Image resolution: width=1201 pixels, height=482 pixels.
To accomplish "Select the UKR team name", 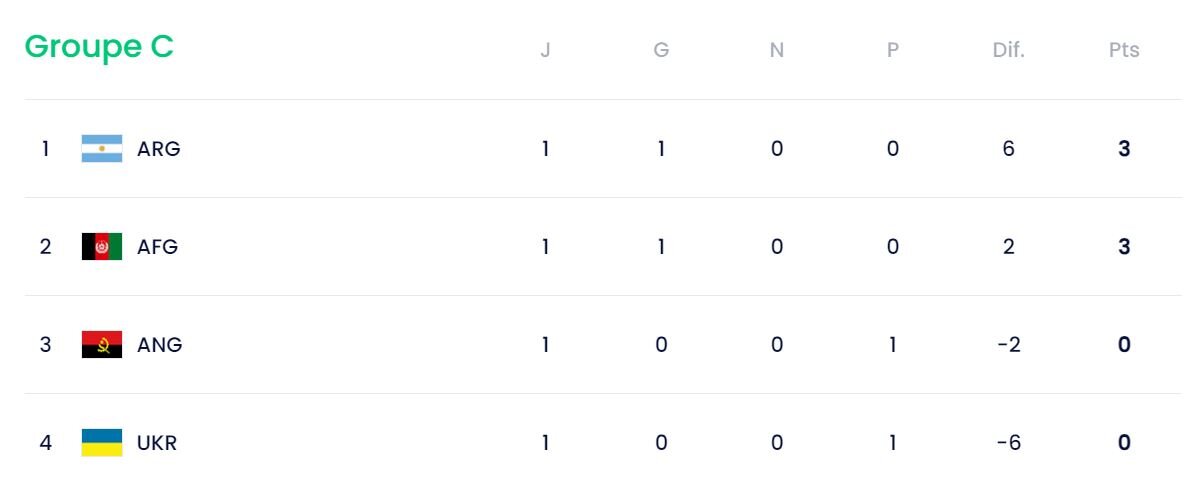I will click(157, 443).
